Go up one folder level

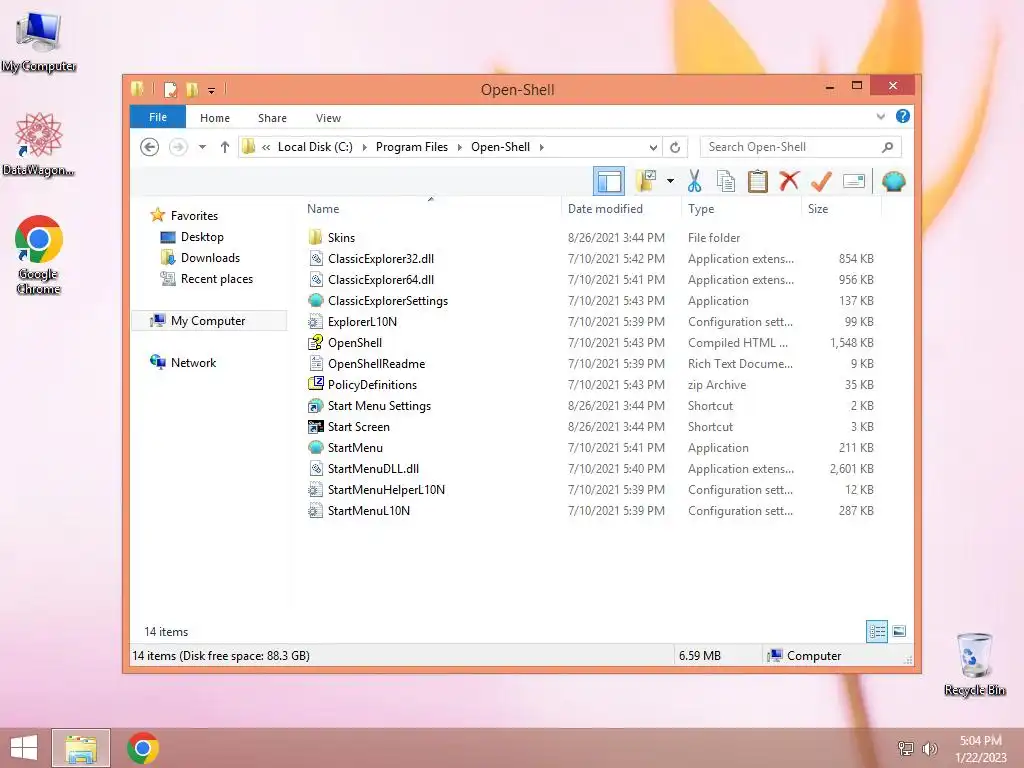coord(225,147)
